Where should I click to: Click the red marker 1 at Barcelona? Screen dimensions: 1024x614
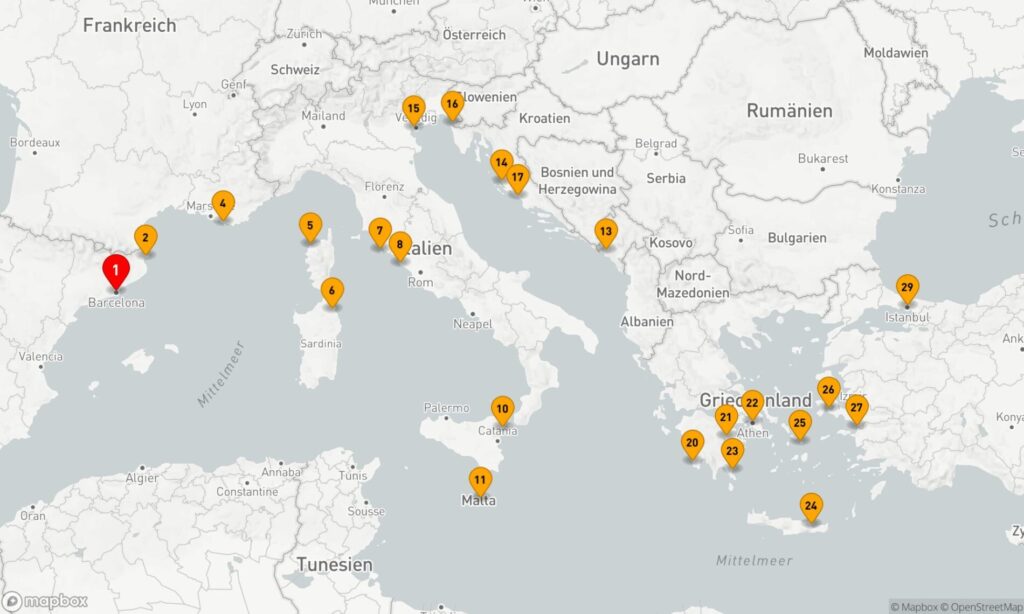point(116,270)
